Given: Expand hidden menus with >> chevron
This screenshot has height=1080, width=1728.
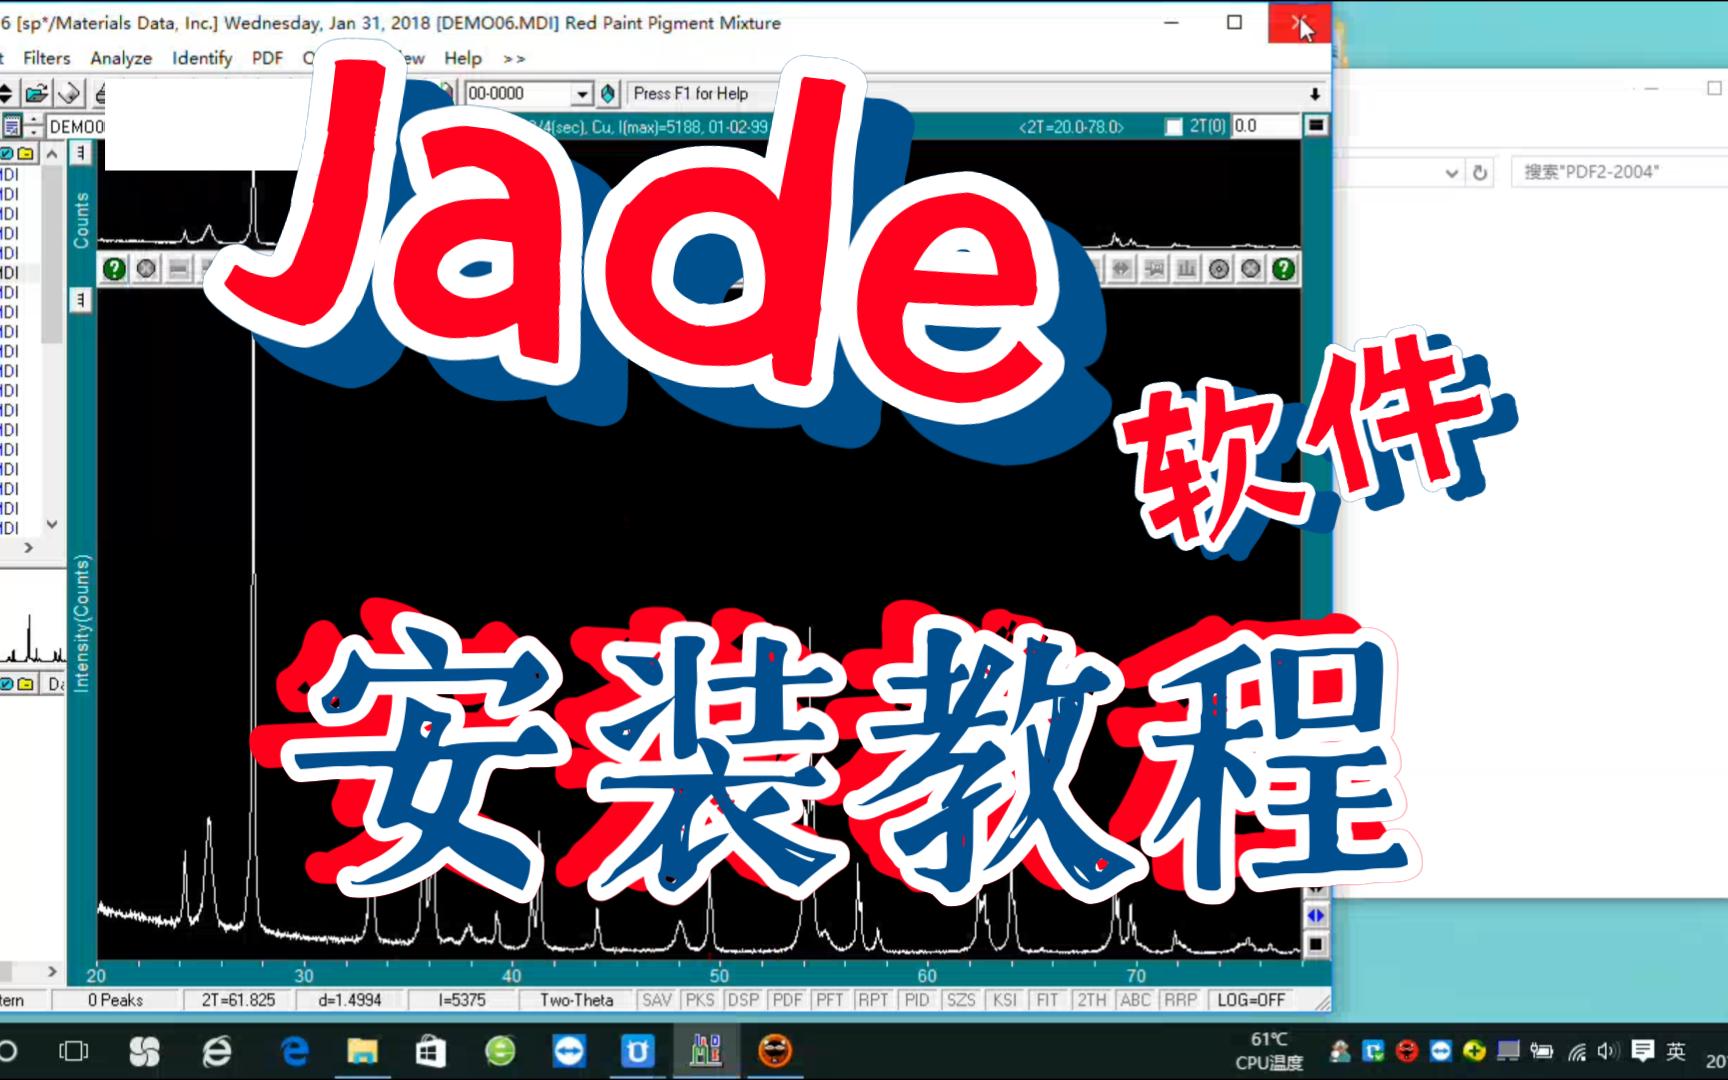Looking at the screenshot, I should tap(514, 59).
